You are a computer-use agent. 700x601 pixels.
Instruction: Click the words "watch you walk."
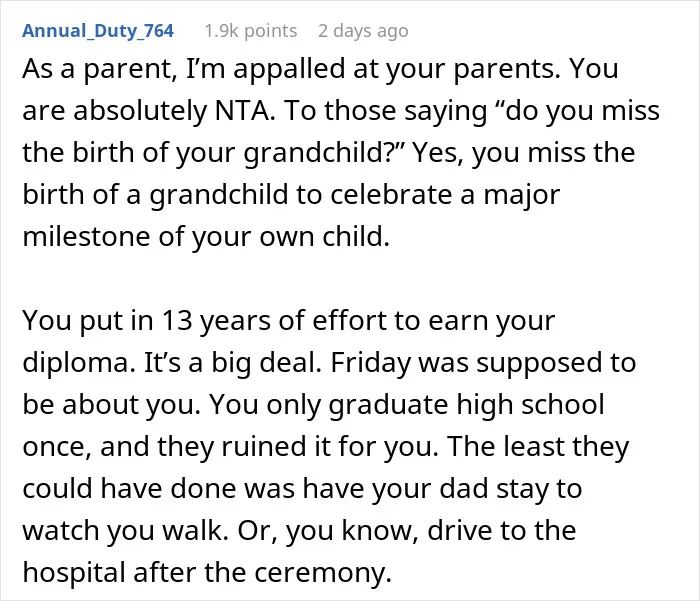[126, 530]
